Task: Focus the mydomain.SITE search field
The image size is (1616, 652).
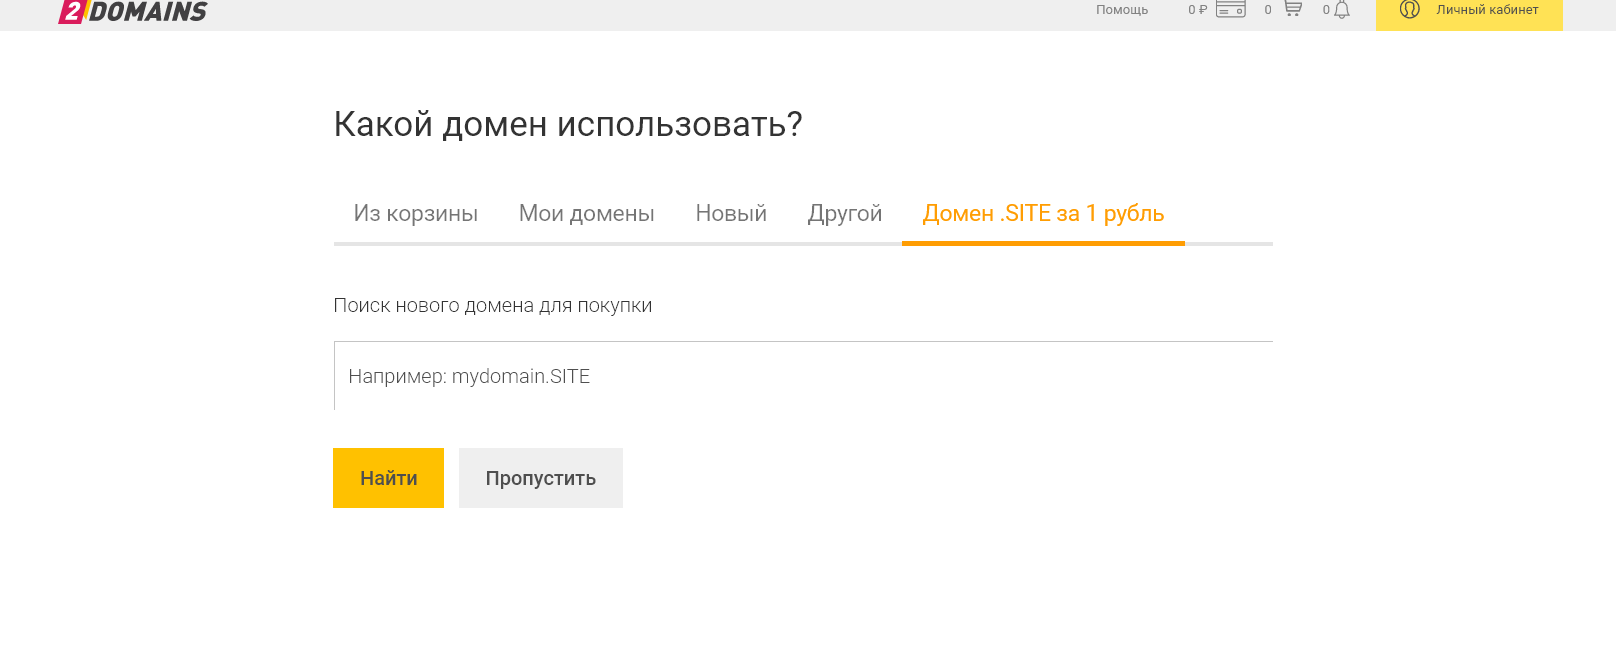Action: tap(802, 376)
